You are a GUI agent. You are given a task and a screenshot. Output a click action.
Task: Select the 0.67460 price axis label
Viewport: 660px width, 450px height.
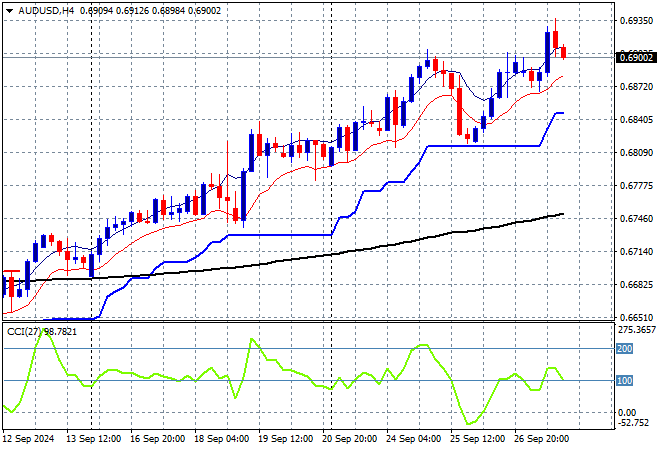coord(636,219)
